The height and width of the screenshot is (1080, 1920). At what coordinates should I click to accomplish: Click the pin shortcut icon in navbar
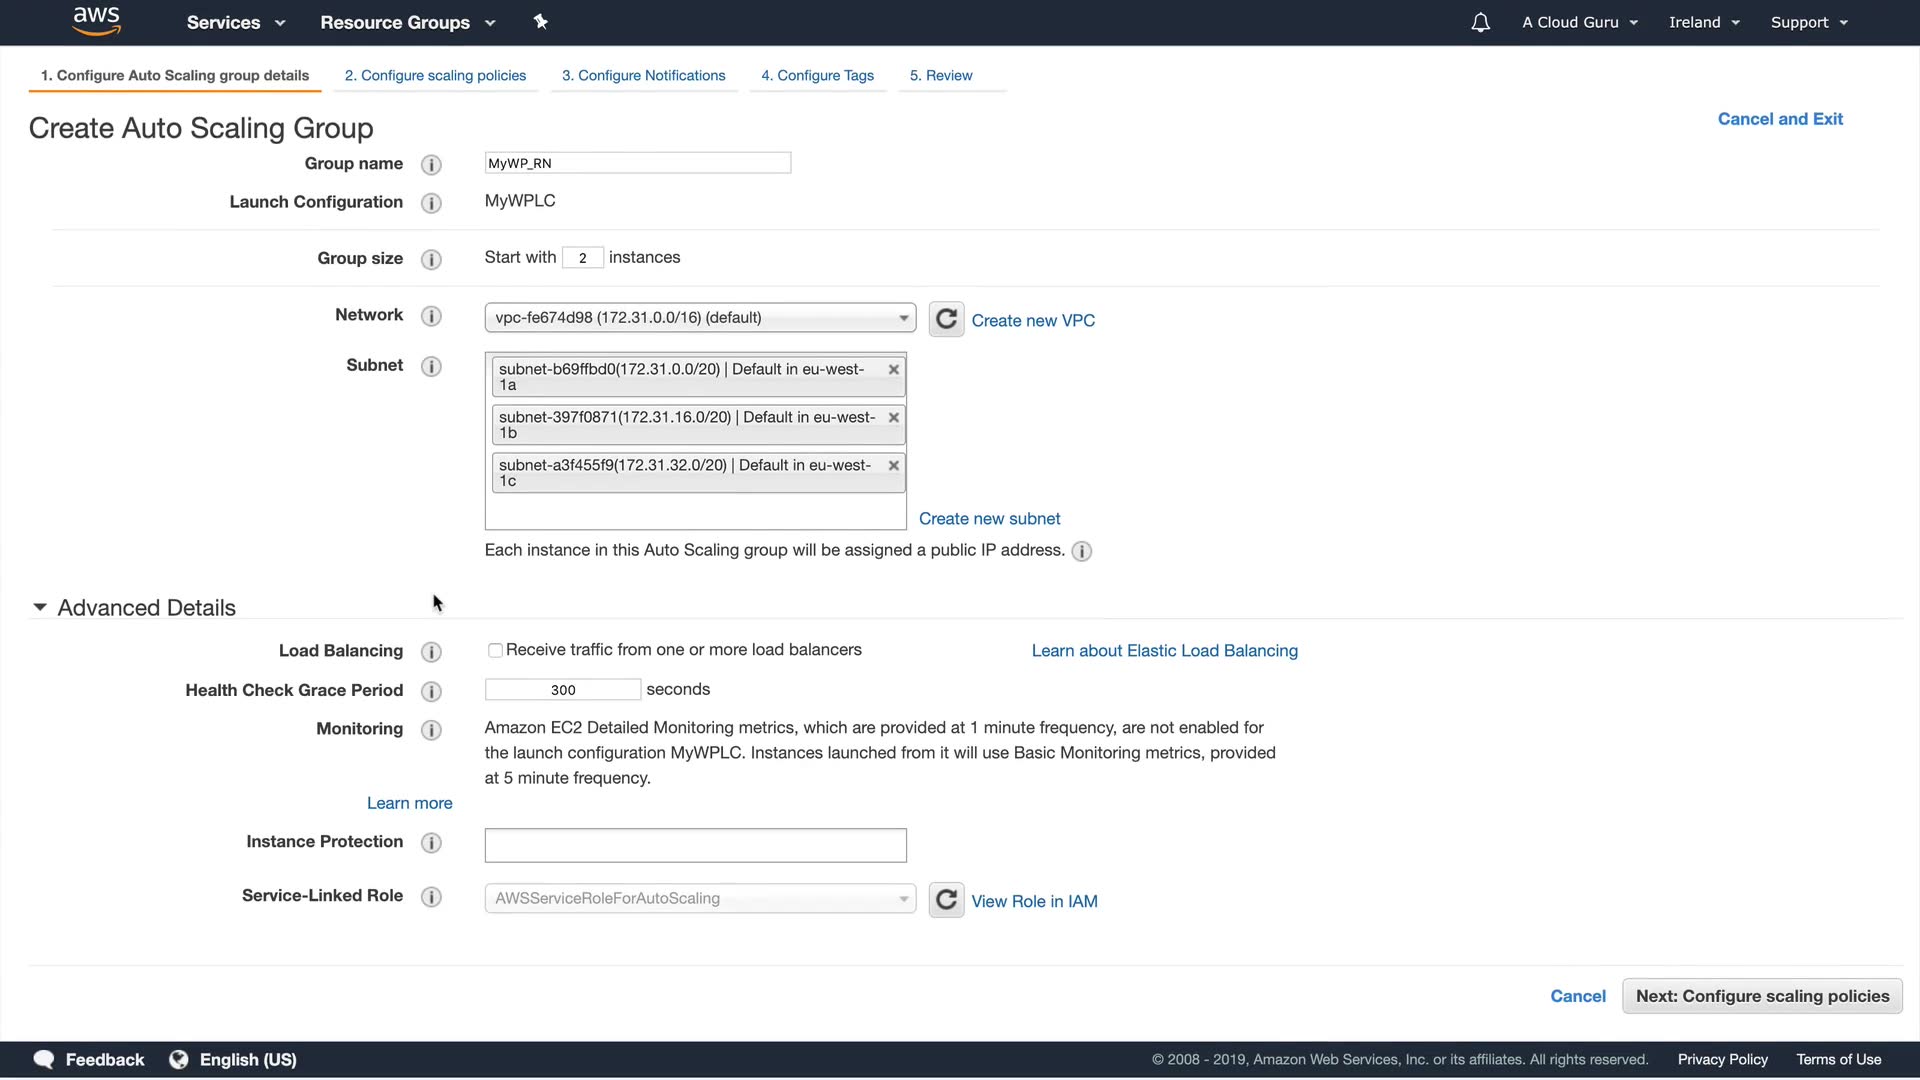pos(540,22)
